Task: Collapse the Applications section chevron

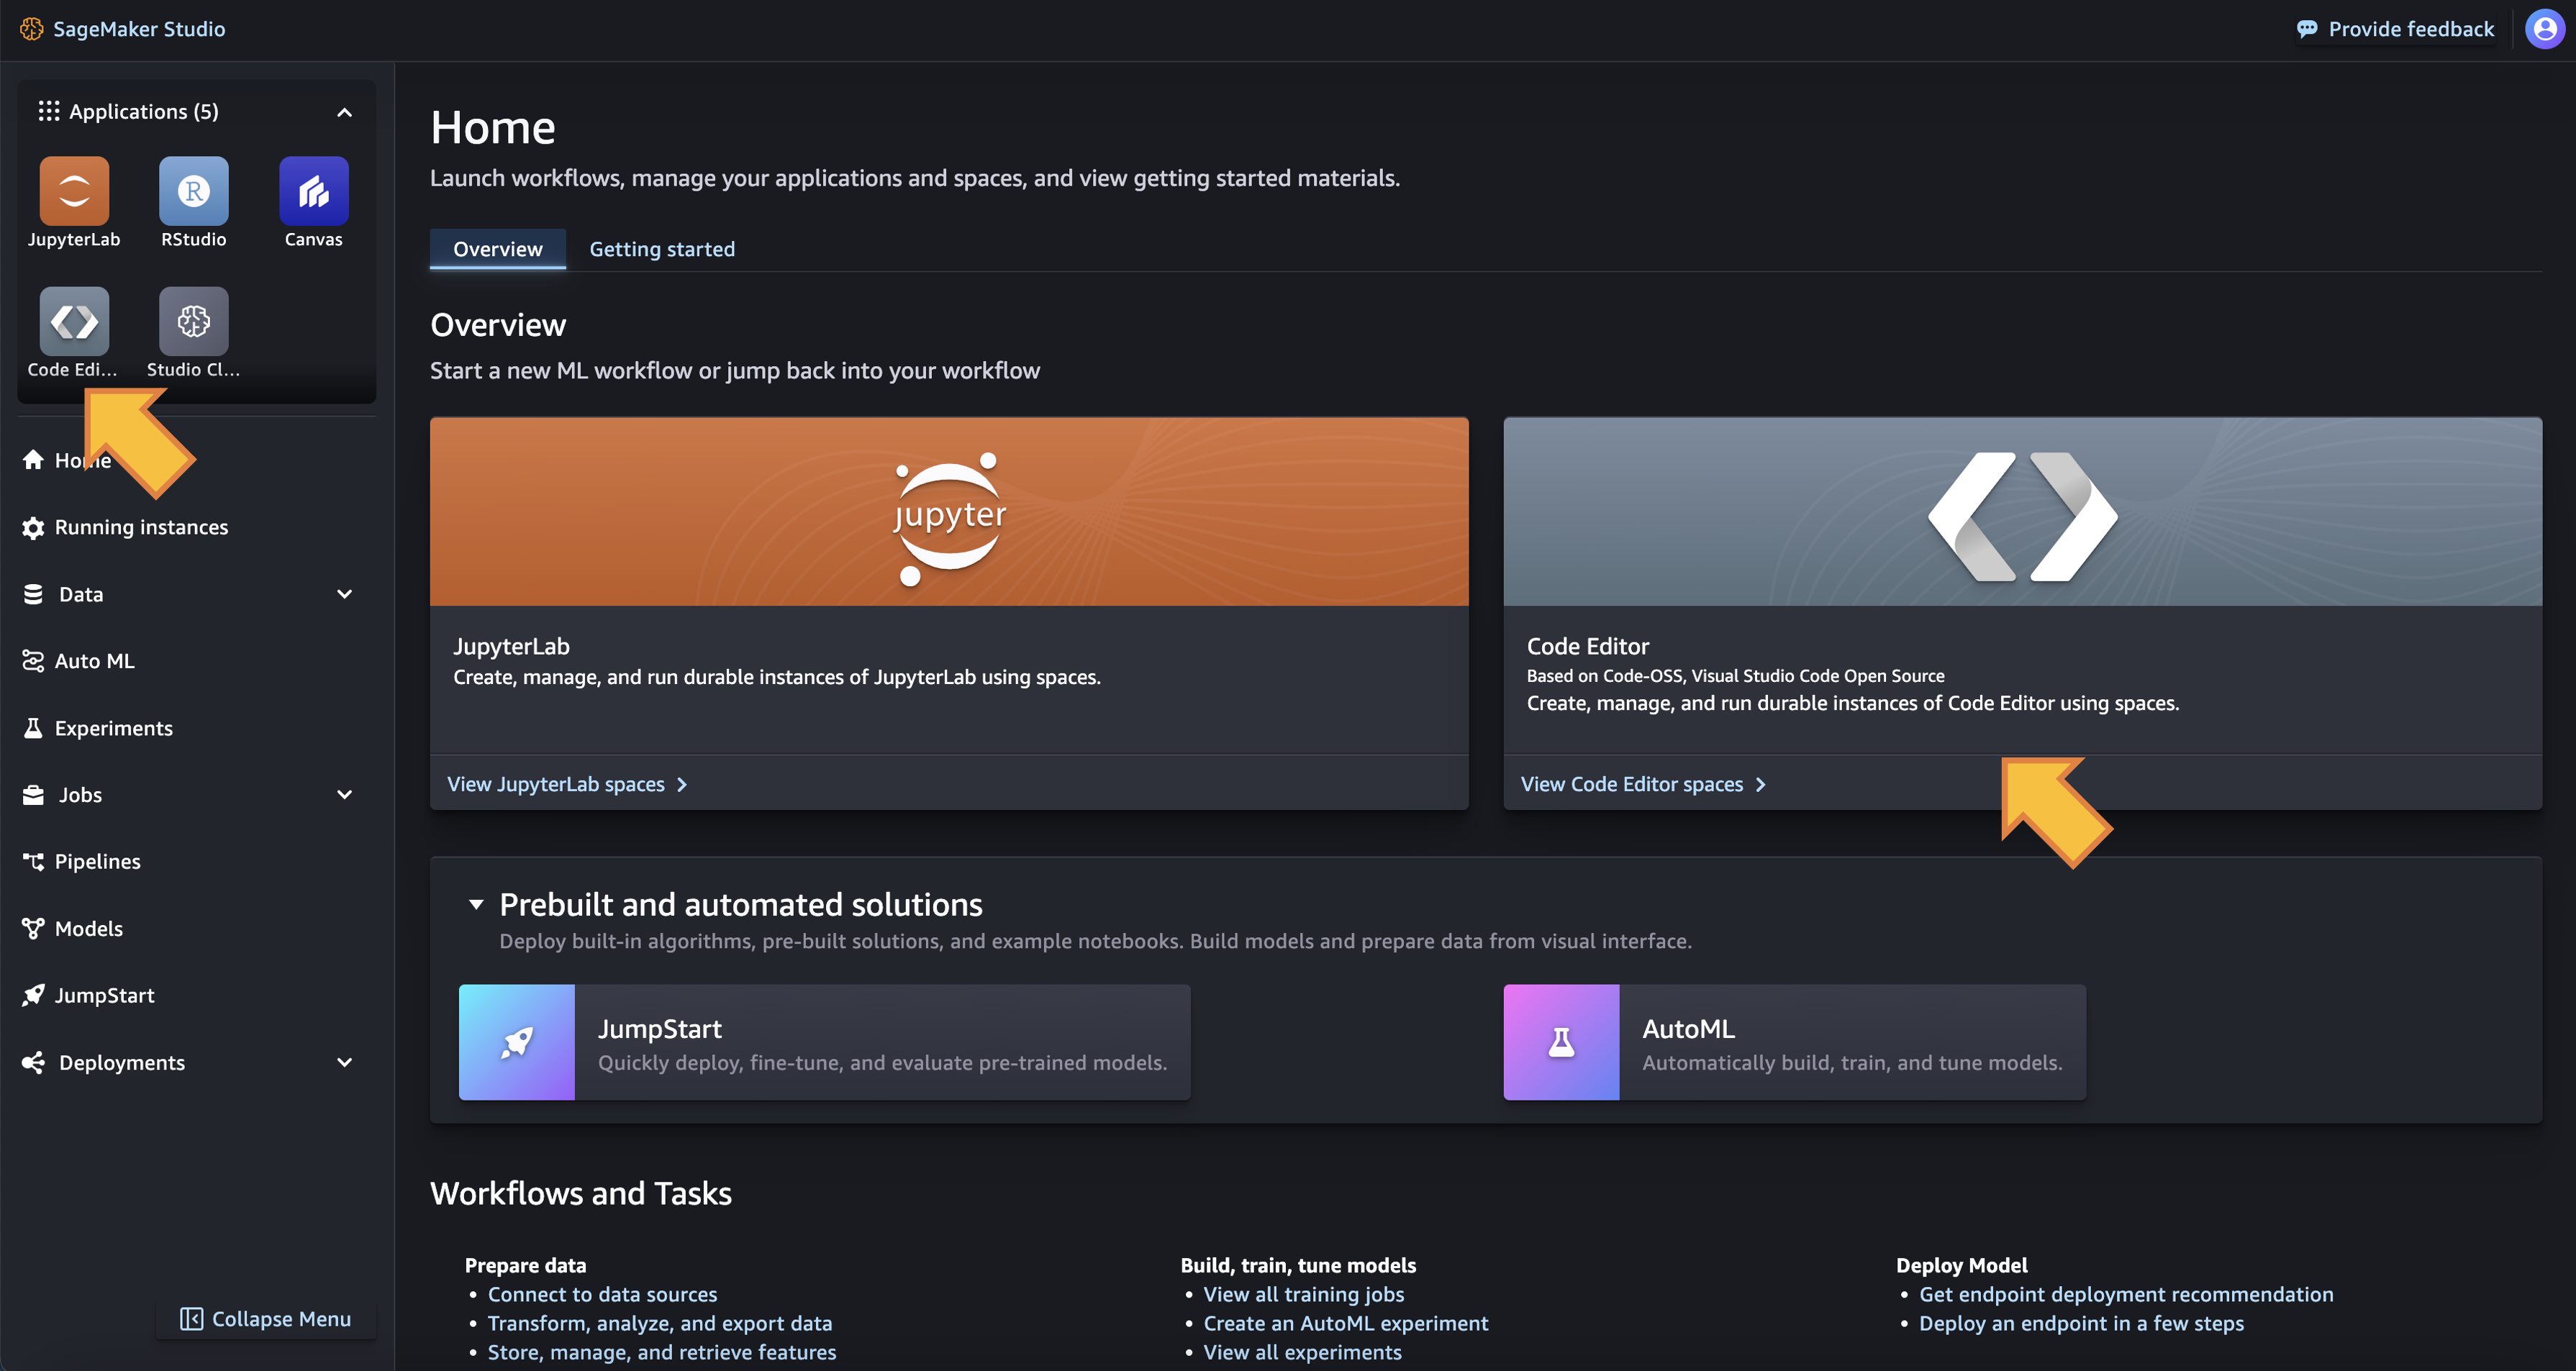Action: 344,112
